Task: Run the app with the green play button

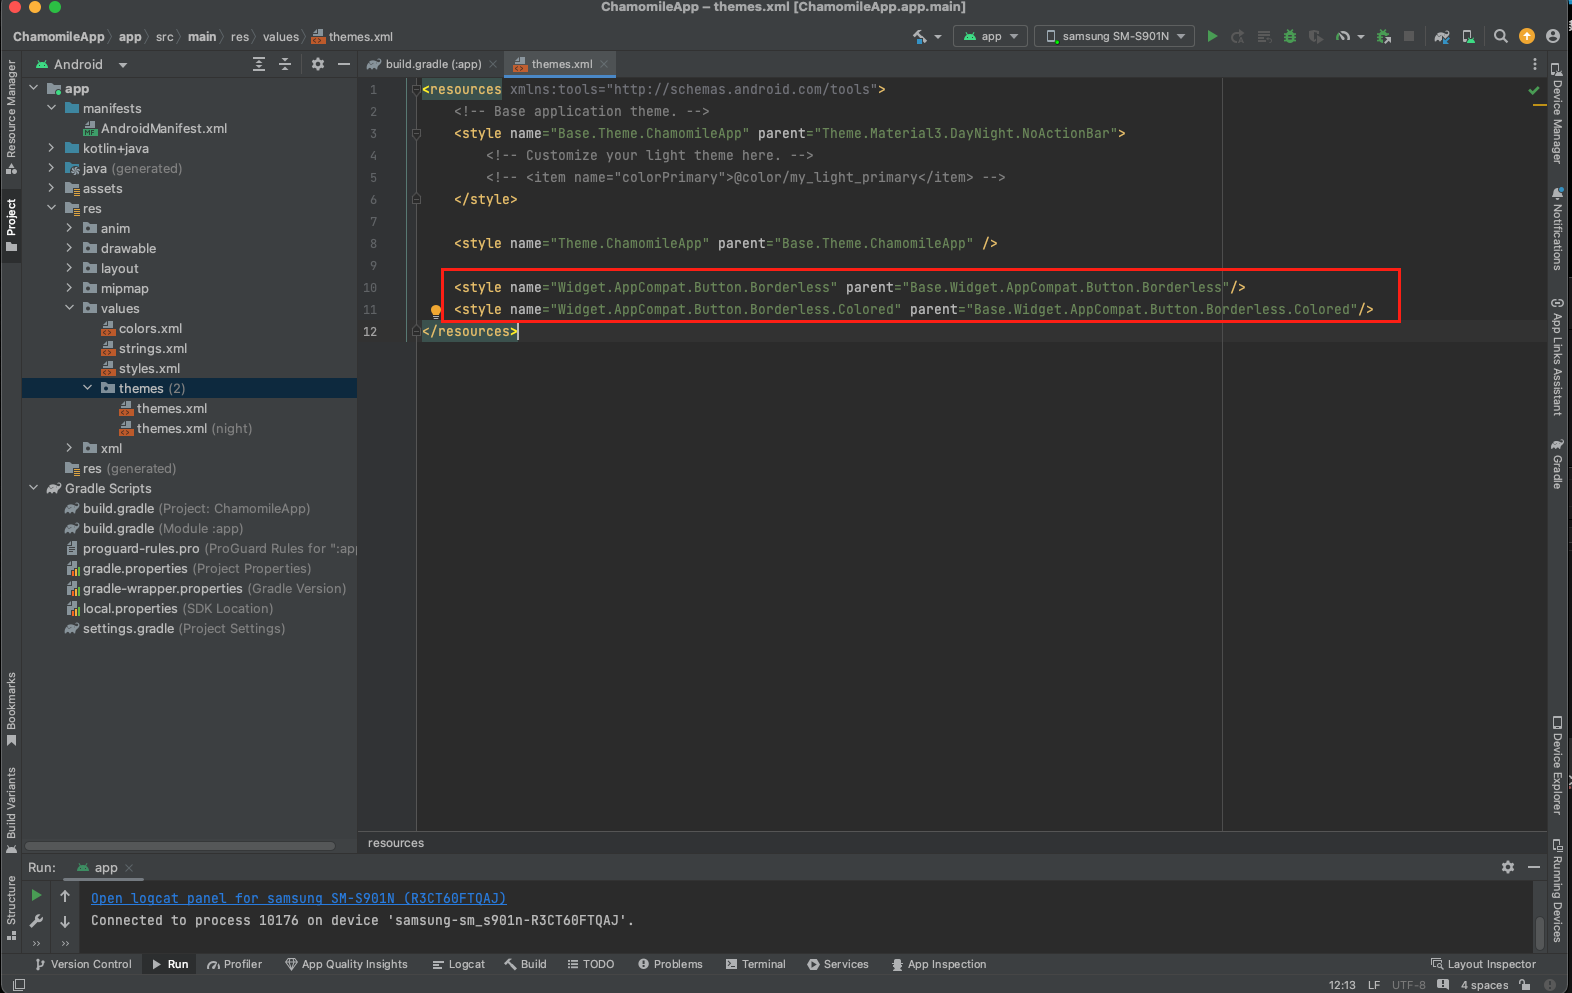Action: pos(1212,37)
